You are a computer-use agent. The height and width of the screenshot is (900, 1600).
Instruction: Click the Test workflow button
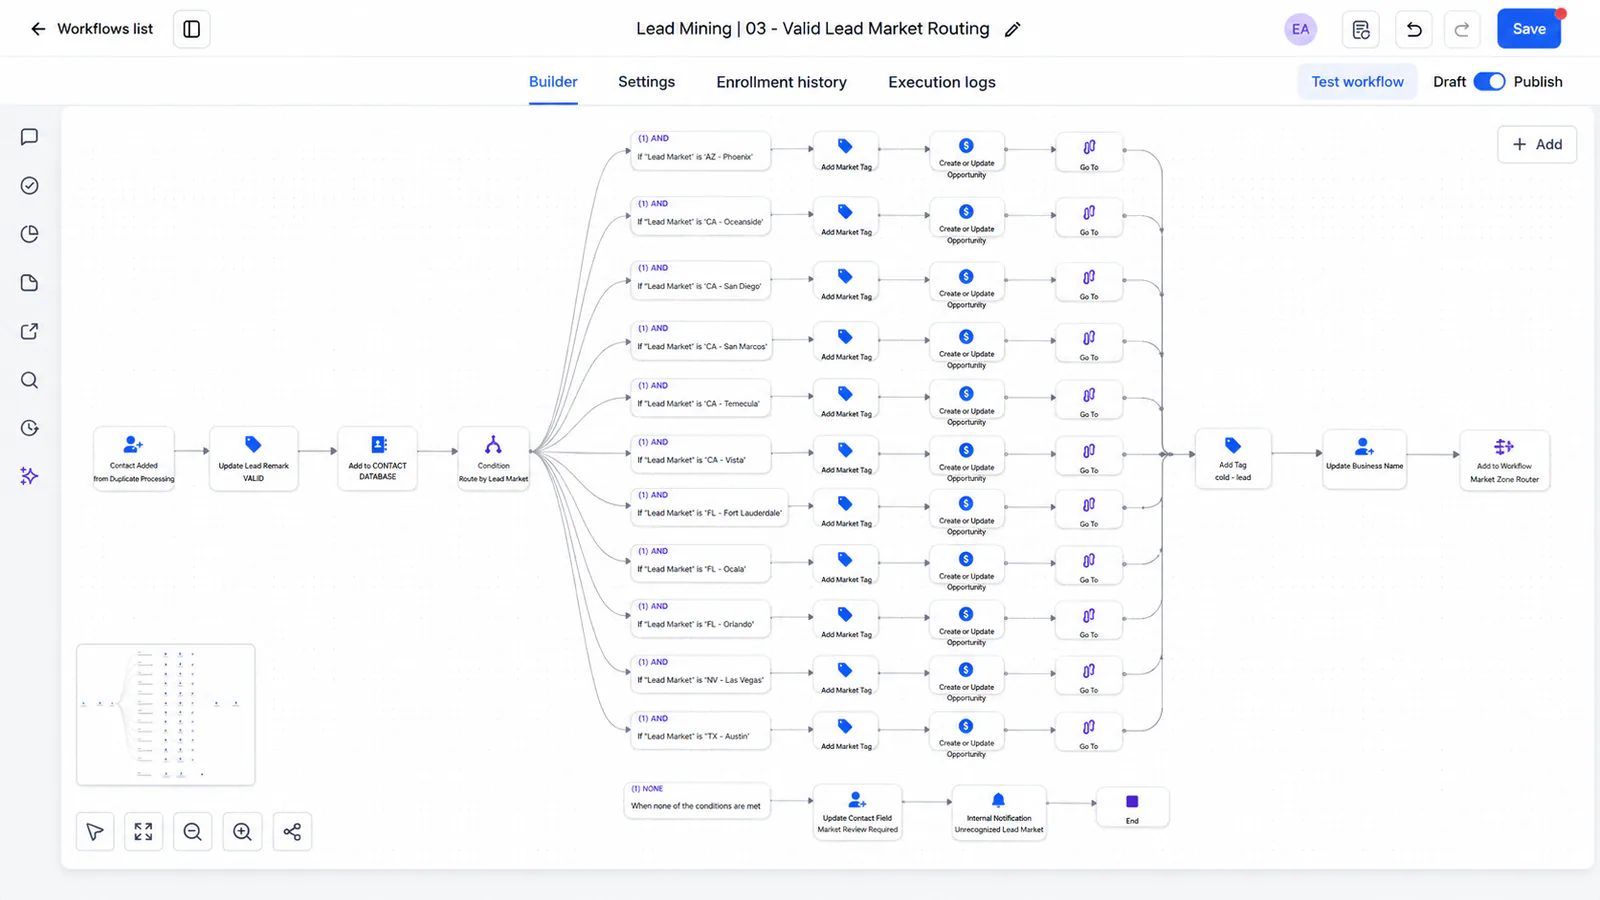point(1357,82)
